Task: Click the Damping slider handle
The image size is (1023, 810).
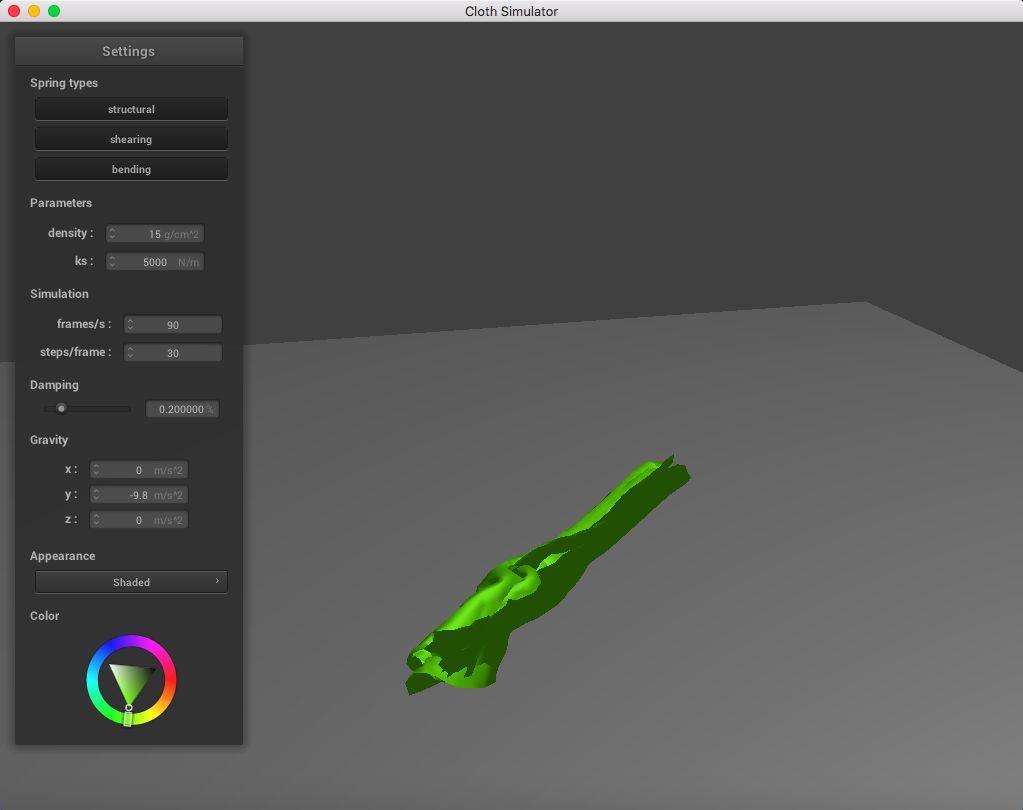Action: [x=61, y=409]
